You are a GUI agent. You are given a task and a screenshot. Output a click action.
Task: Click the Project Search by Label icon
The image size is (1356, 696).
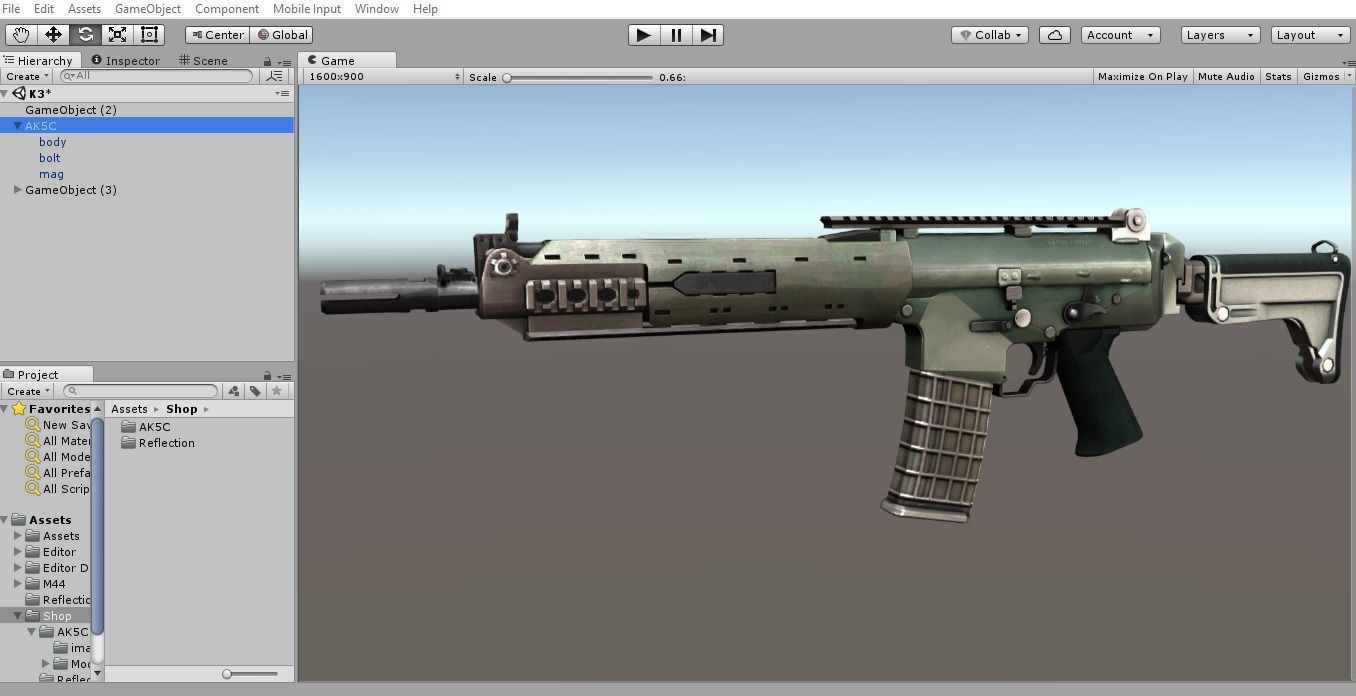[x=255, y=391]
